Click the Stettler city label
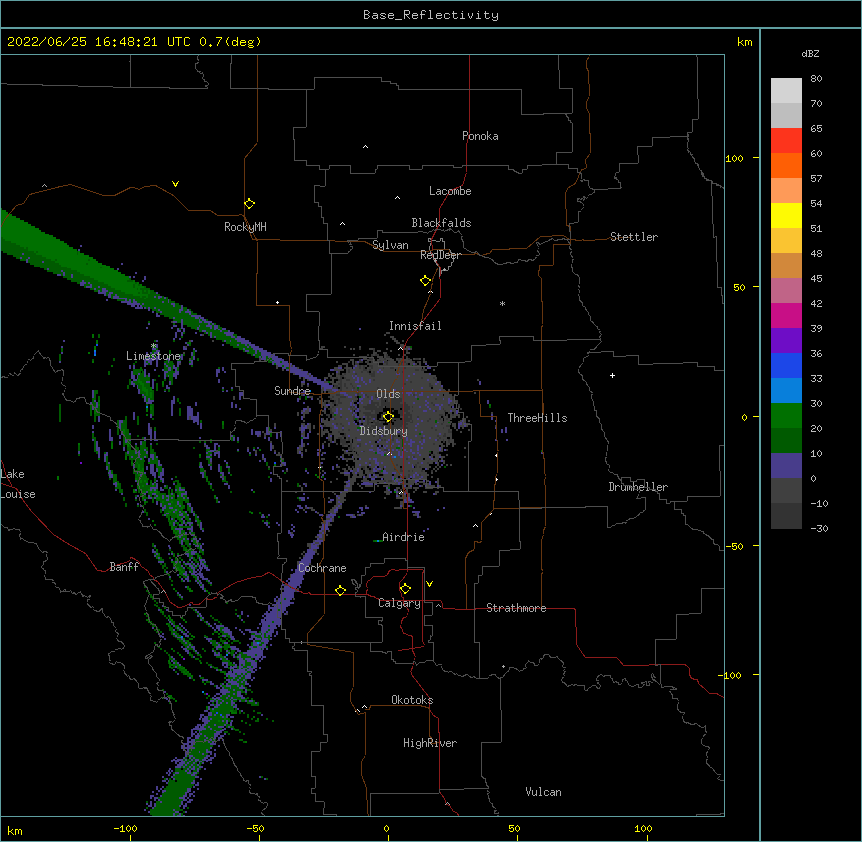Image resolution: width=862 pixels, height=842 pixels. click(x=634, y=237)
